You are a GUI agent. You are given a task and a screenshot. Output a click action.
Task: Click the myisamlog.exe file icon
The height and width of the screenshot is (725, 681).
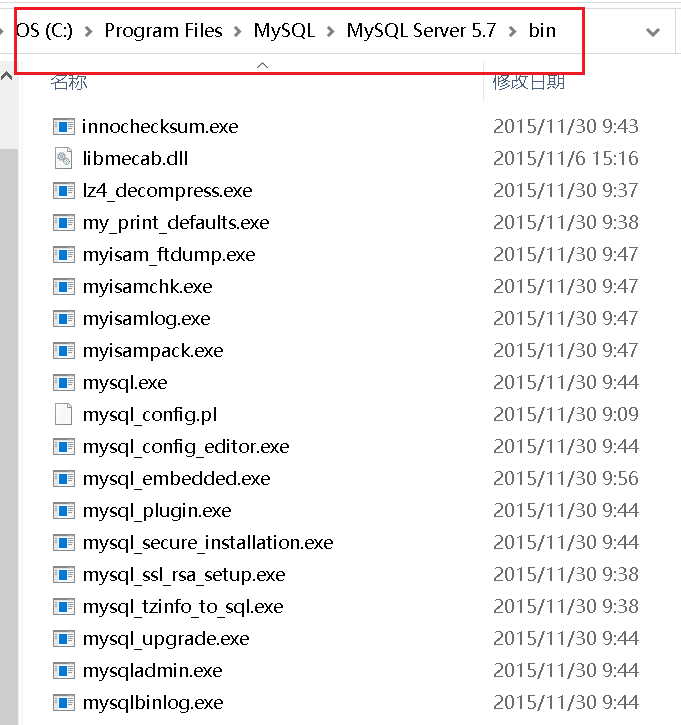click(x=64, y=319)
